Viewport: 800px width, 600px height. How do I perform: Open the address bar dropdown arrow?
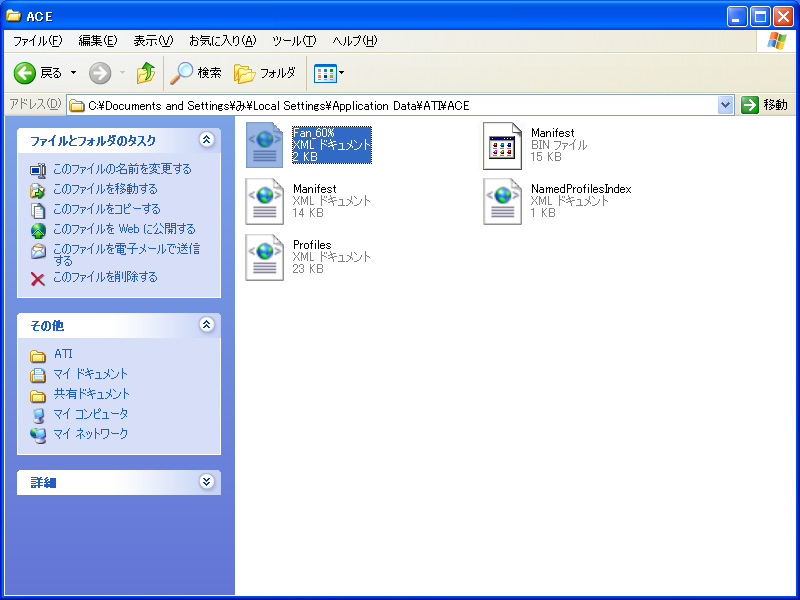pos(726,105)
